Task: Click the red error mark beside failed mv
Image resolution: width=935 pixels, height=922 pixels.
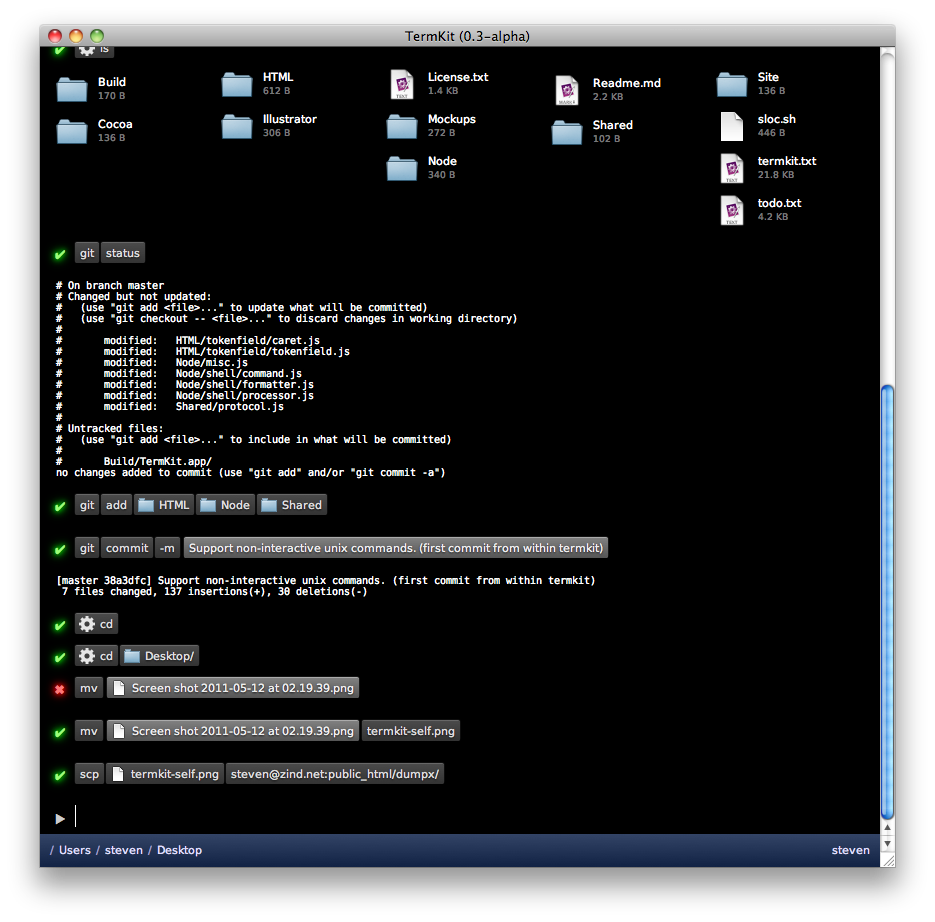Action: (60, 689)
